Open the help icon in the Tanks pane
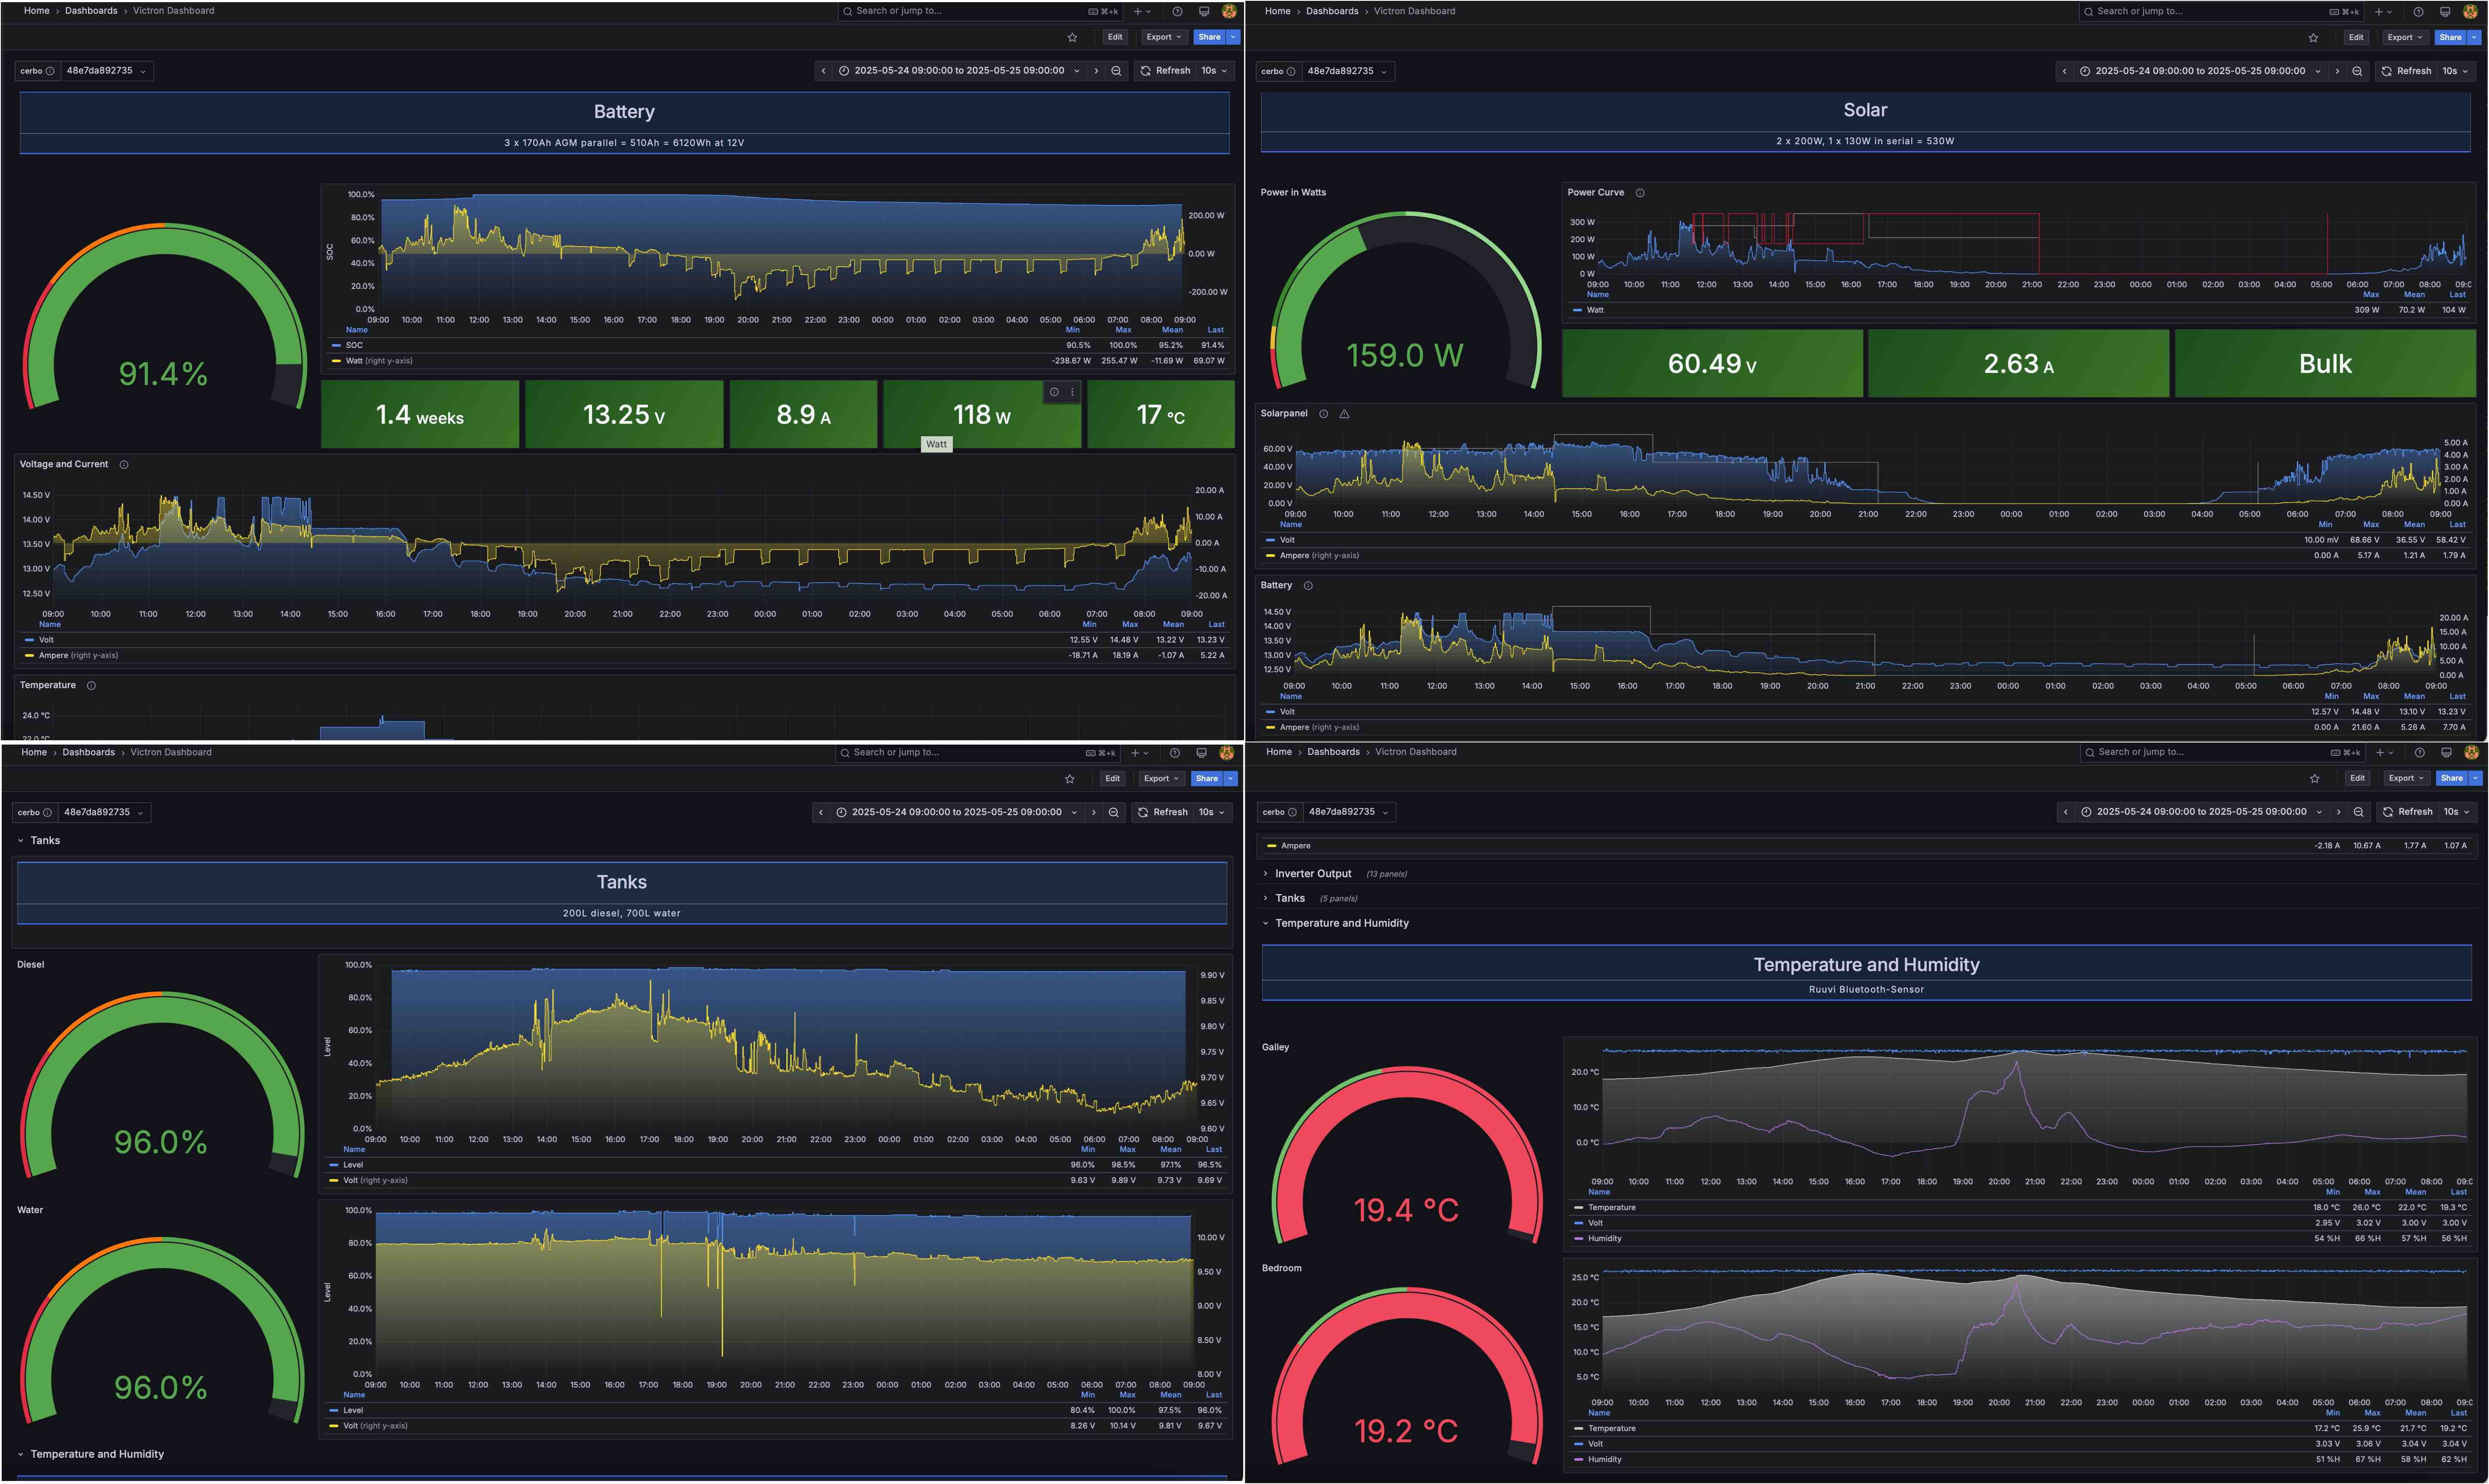Viewport: 2489px width, 1484px height. [1175, 753]
